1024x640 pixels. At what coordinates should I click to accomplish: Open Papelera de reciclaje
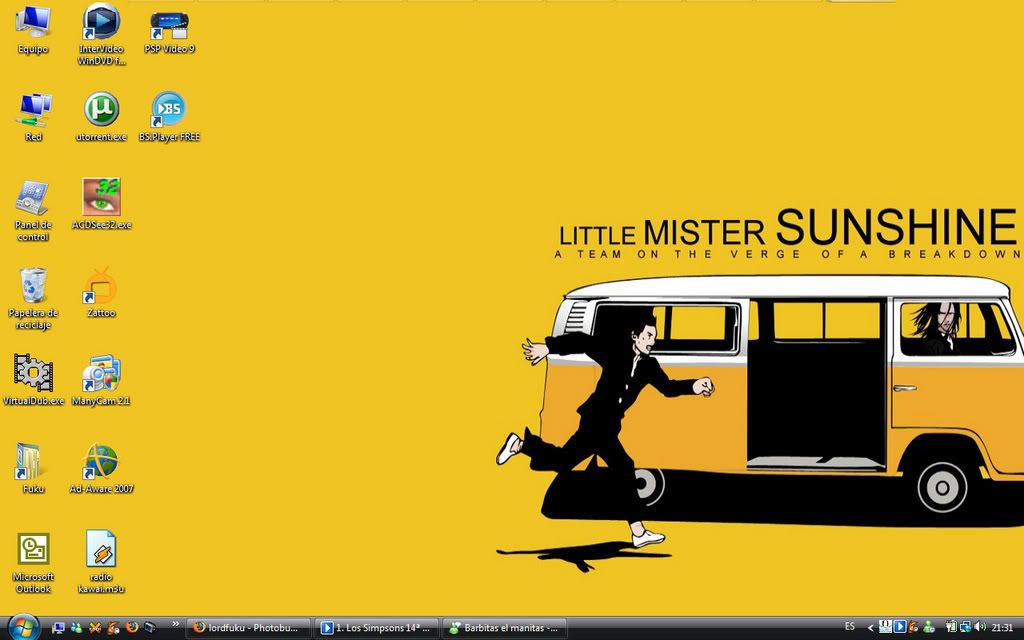[33, 298]
